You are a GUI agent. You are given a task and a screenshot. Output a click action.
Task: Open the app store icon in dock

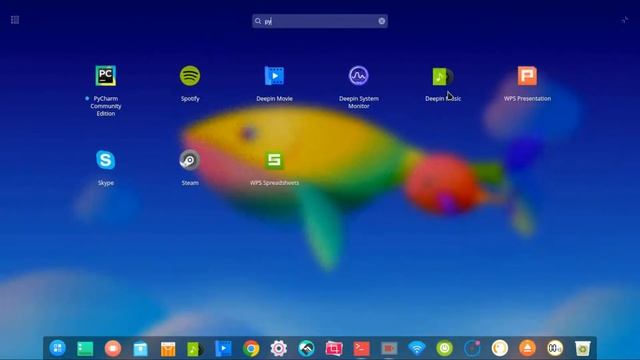[168, 349]
